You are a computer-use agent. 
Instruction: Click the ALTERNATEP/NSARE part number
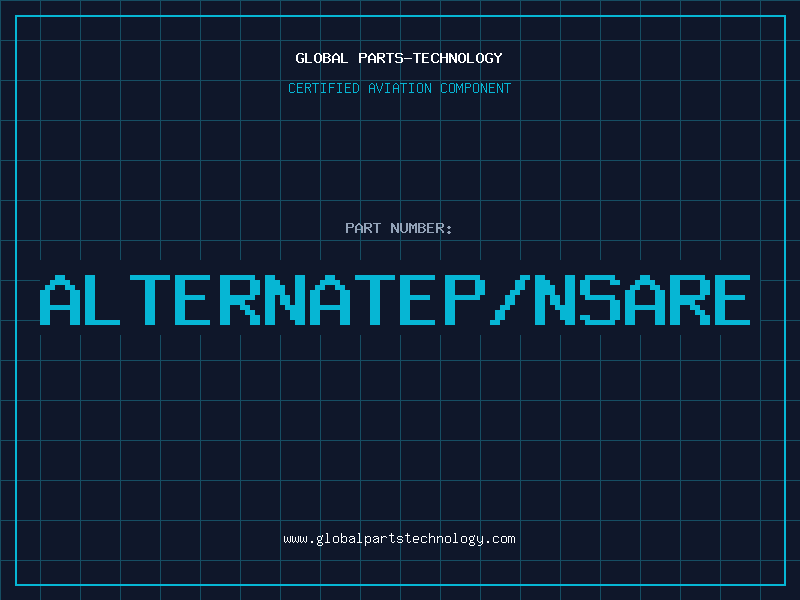[x=395, y=300]
